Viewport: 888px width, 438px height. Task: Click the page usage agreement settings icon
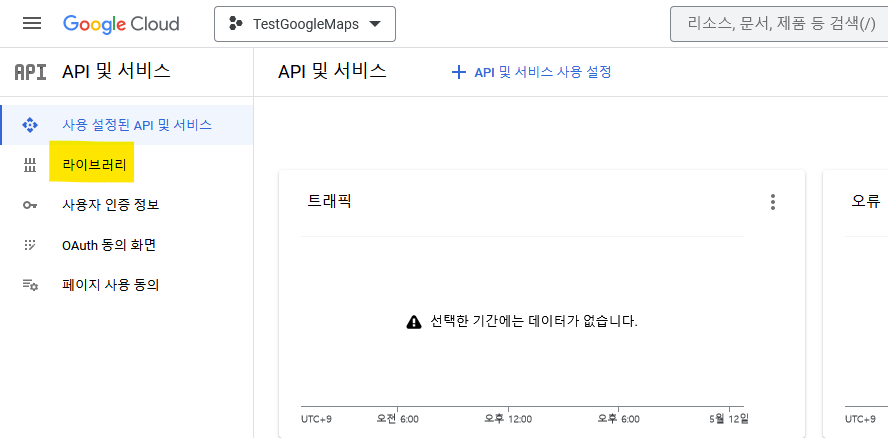pos(30,285)
